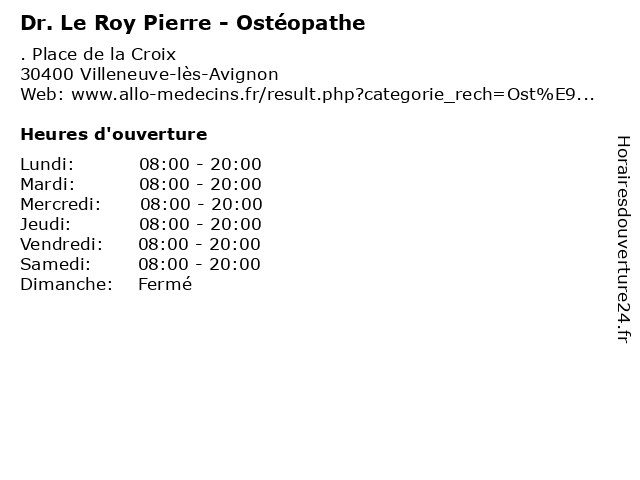Select the Vendredi day label

tap(61, 244)
